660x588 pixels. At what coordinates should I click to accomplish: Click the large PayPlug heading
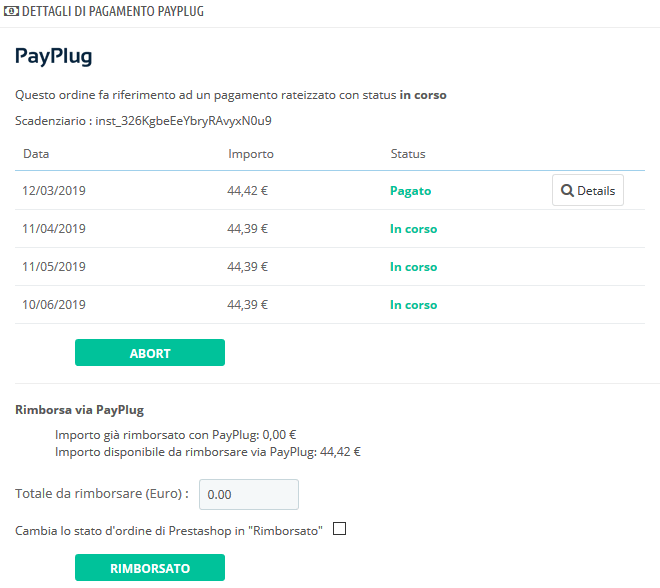tap(54, 56)
